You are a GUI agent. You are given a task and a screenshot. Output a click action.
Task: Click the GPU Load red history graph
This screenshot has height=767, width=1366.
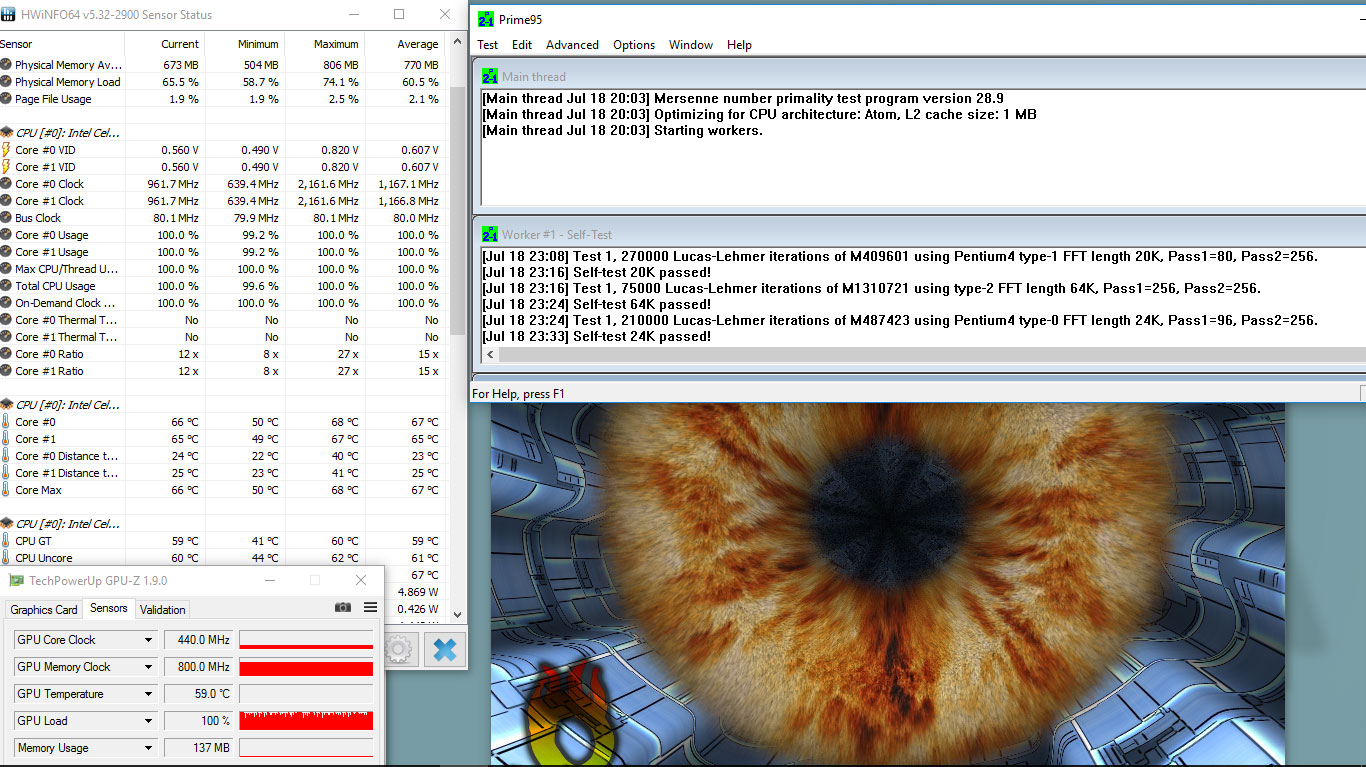tap(306, 721)
